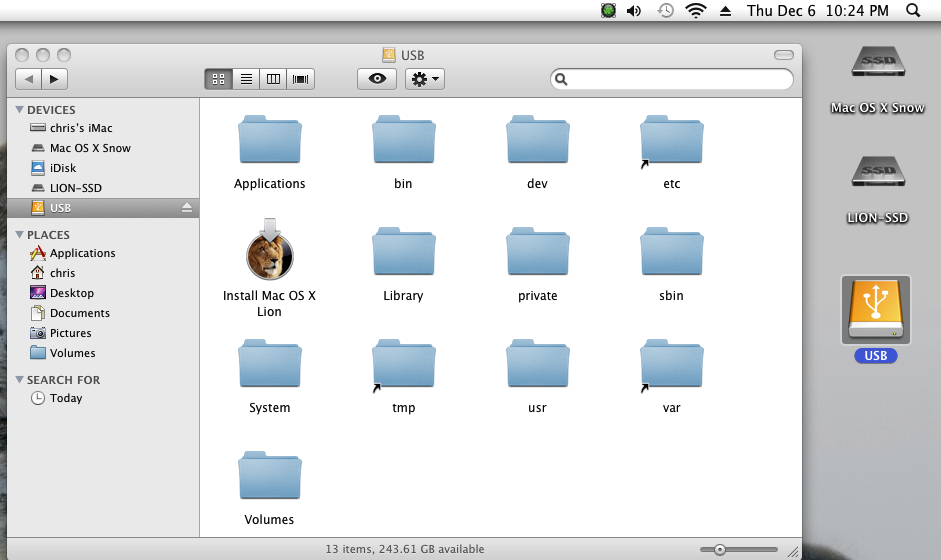Select the private folder
Viewport: 941px width, 560px height.
tap(537, 251)
